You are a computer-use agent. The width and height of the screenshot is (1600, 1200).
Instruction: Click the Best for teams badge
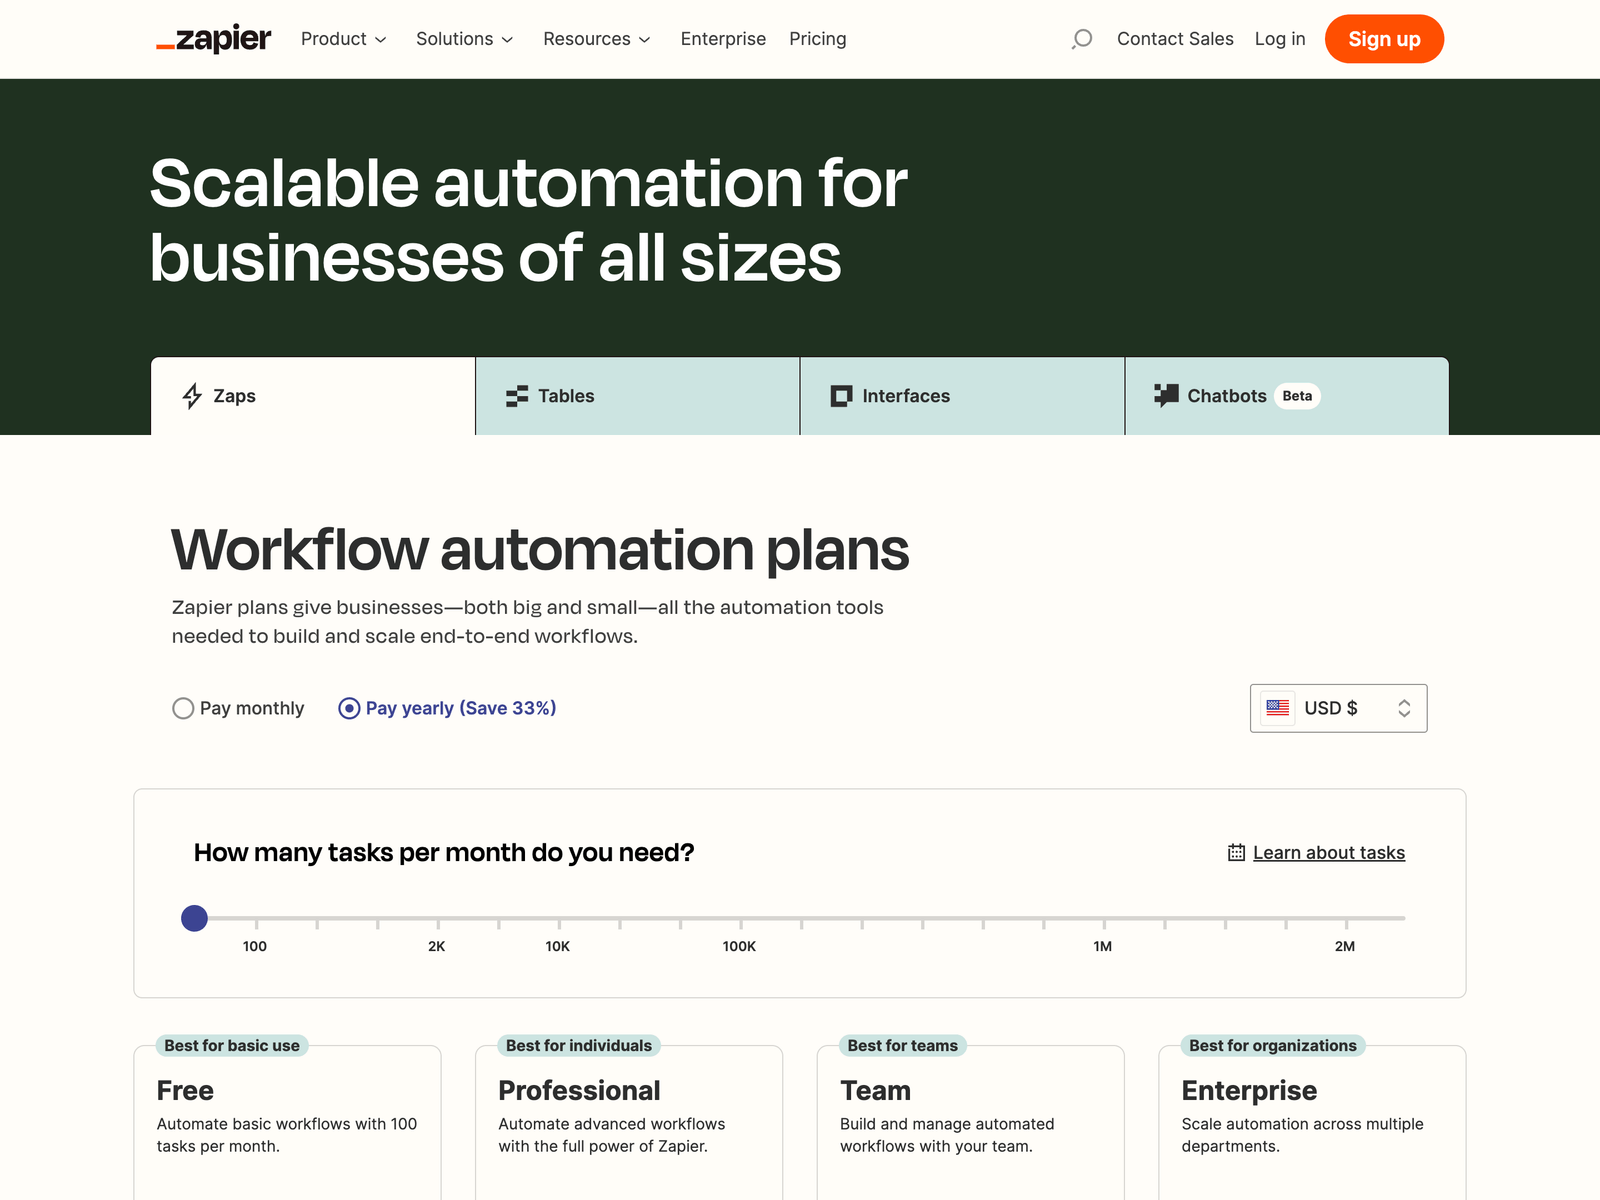click(x=903, y=1045)
